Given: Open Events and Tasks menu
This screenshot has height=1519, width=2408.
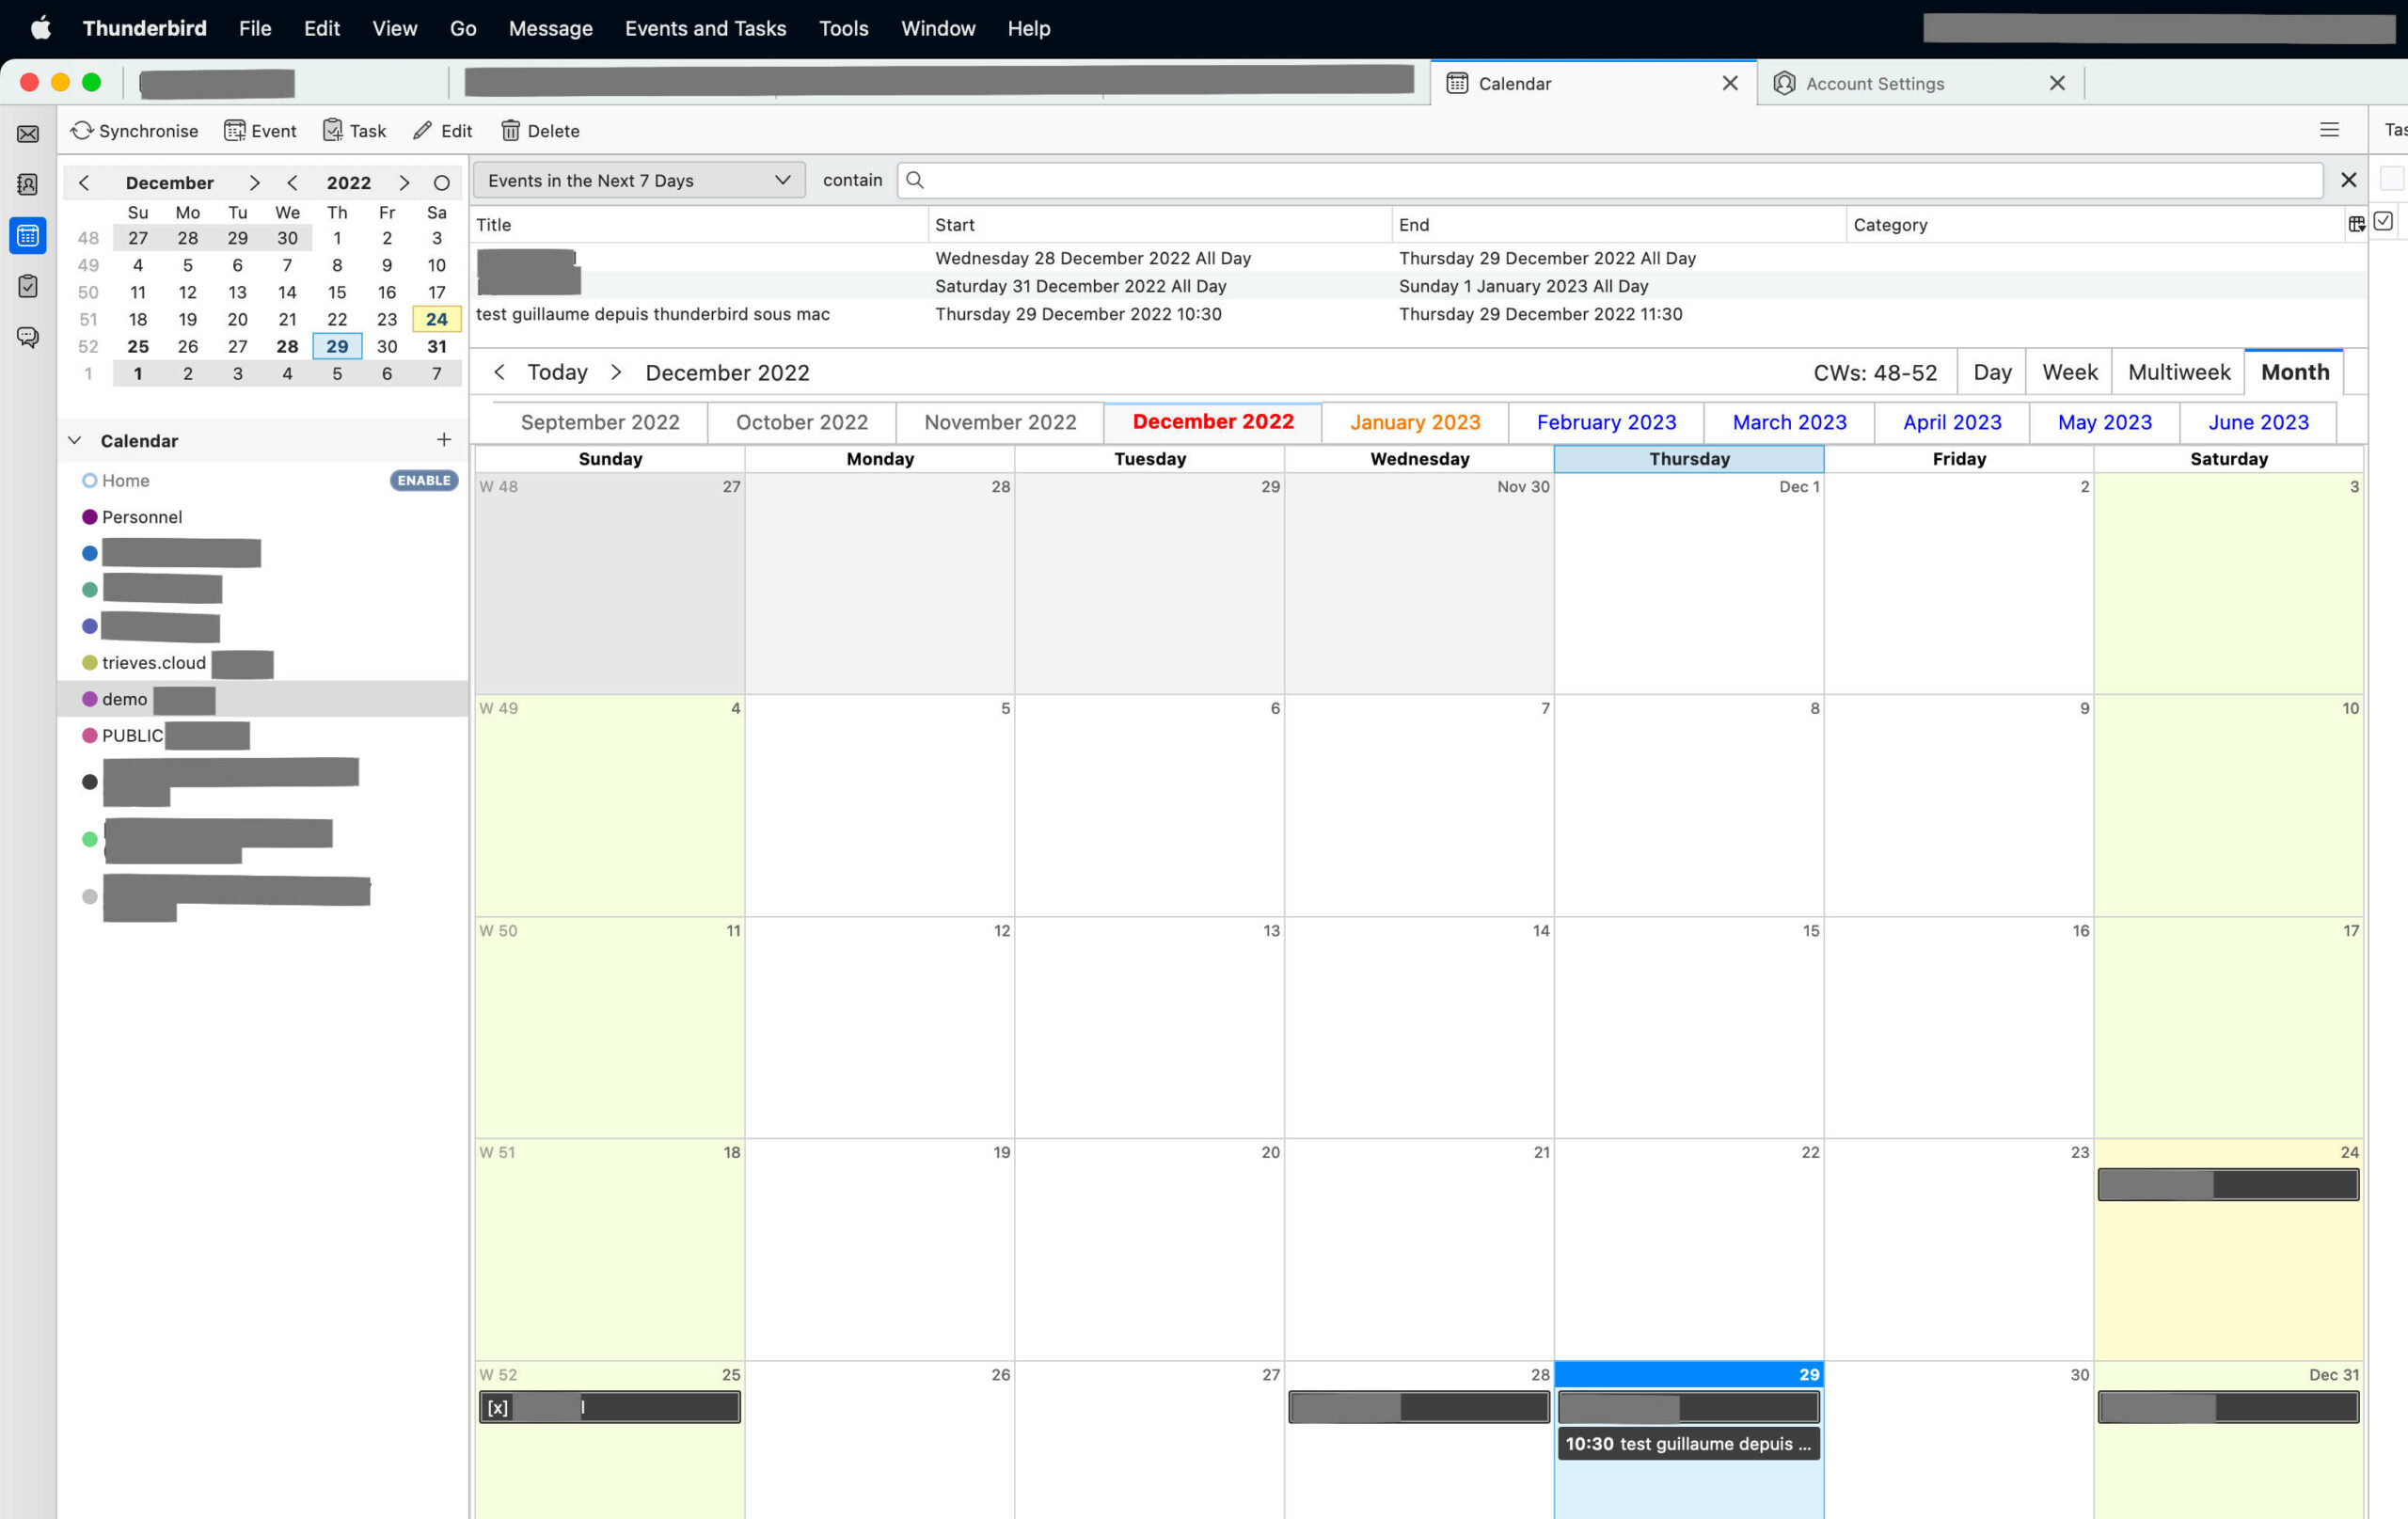Looking at the screenshot, I should point(705,28).
